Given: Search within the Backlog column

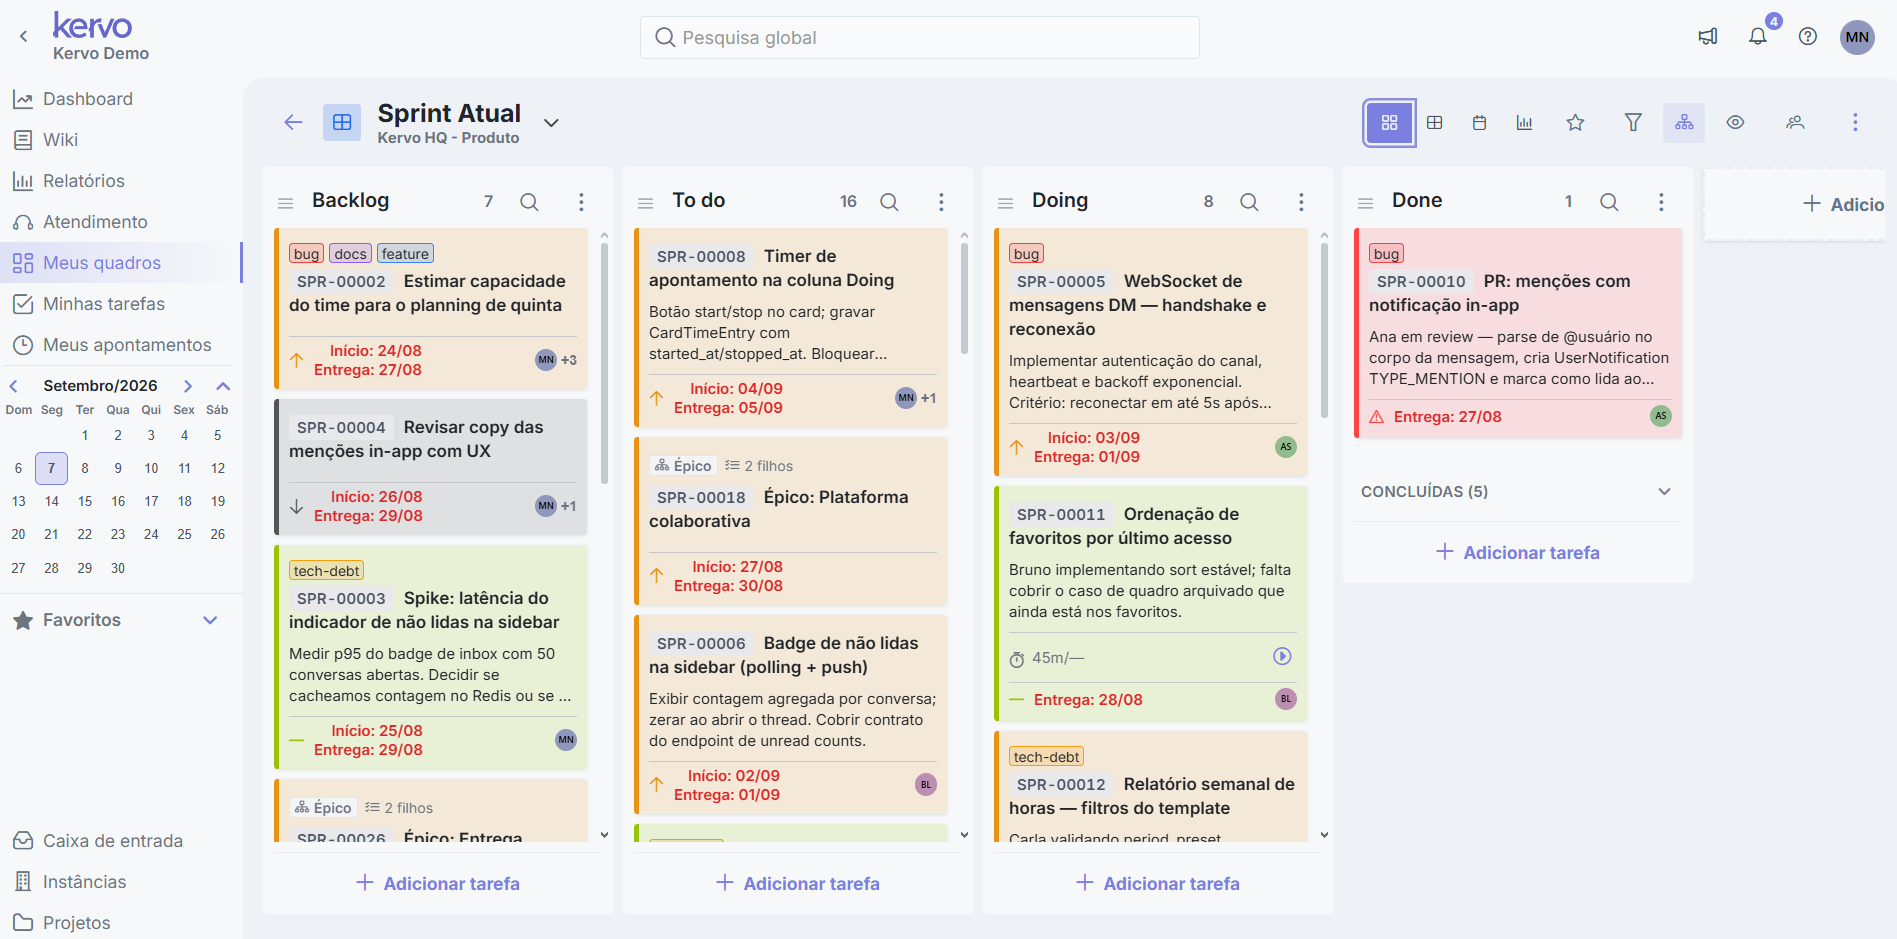Looking at the screenshot, I should point(530,202).
